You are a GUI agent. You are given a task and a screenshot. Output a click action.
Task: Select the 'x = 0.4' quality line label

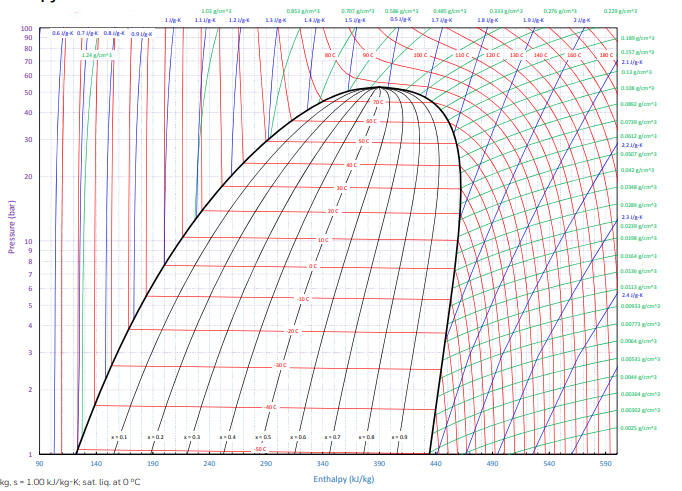[x=227, y=437]
